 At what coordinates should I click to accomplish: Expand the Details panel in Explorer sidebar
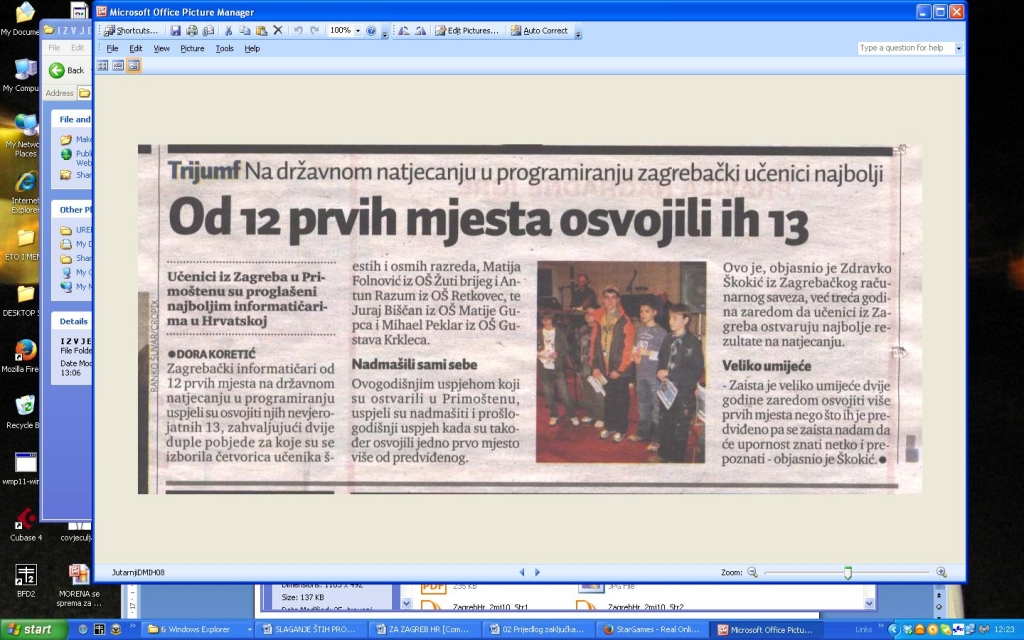pyautogui.click(x=75, y=321)
